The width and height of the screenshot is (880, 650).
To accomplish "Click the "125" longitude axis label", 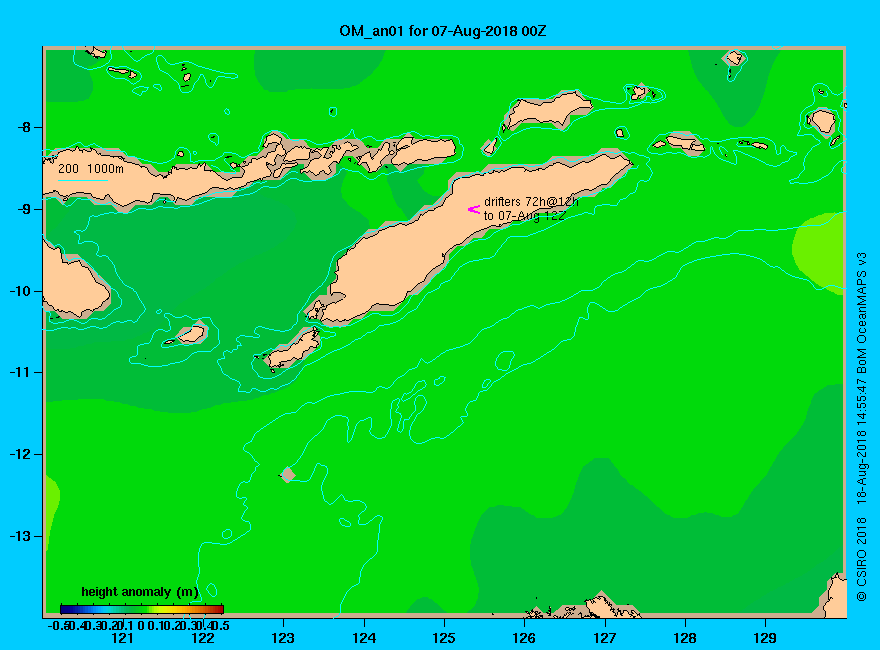I will (x=444, y=638).
